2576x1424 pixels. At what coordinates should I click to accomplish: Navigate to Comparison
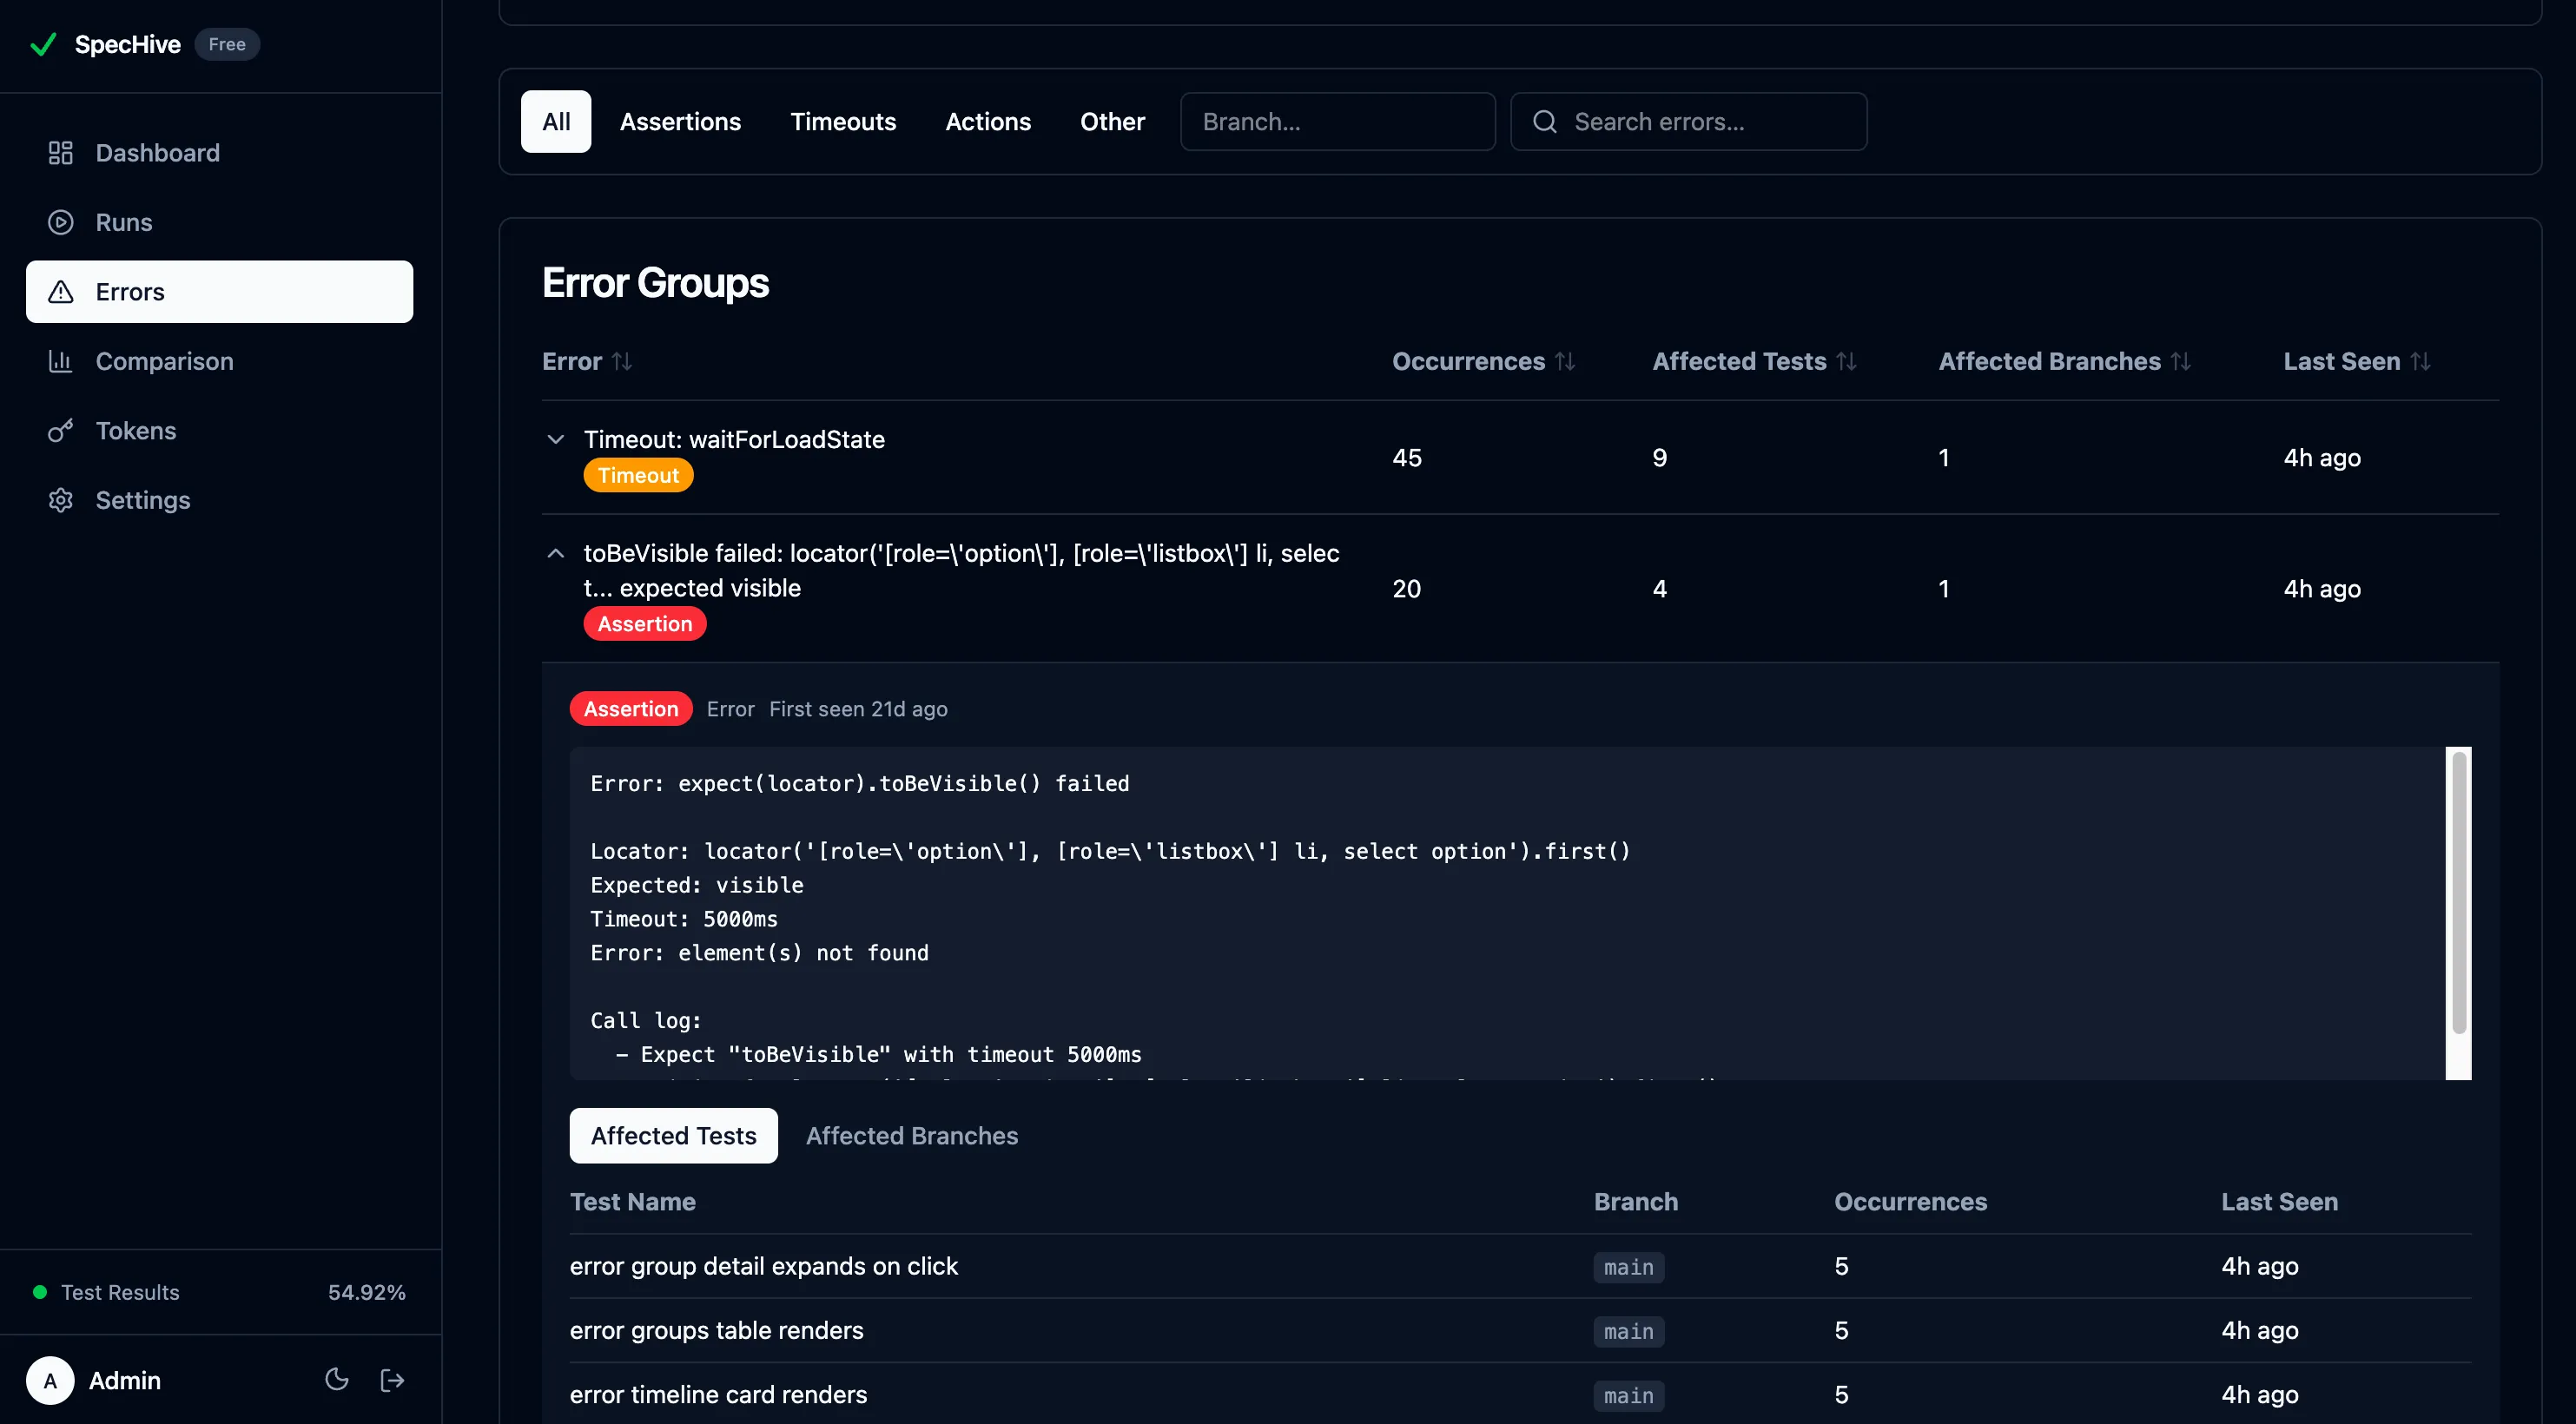(x=220, y=361)
